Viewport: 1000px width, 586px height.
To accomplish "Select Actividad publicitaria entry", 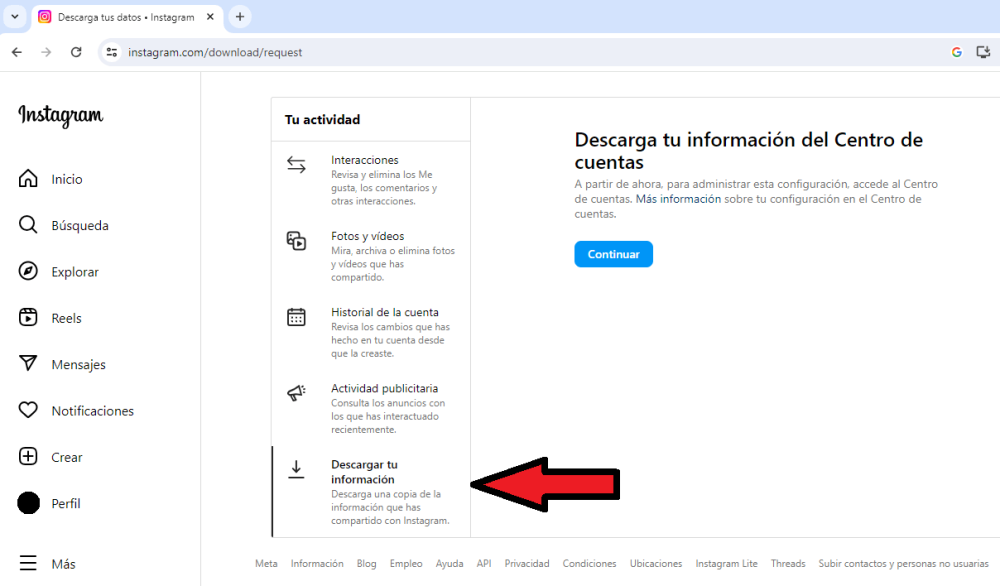I will point(371,408).
